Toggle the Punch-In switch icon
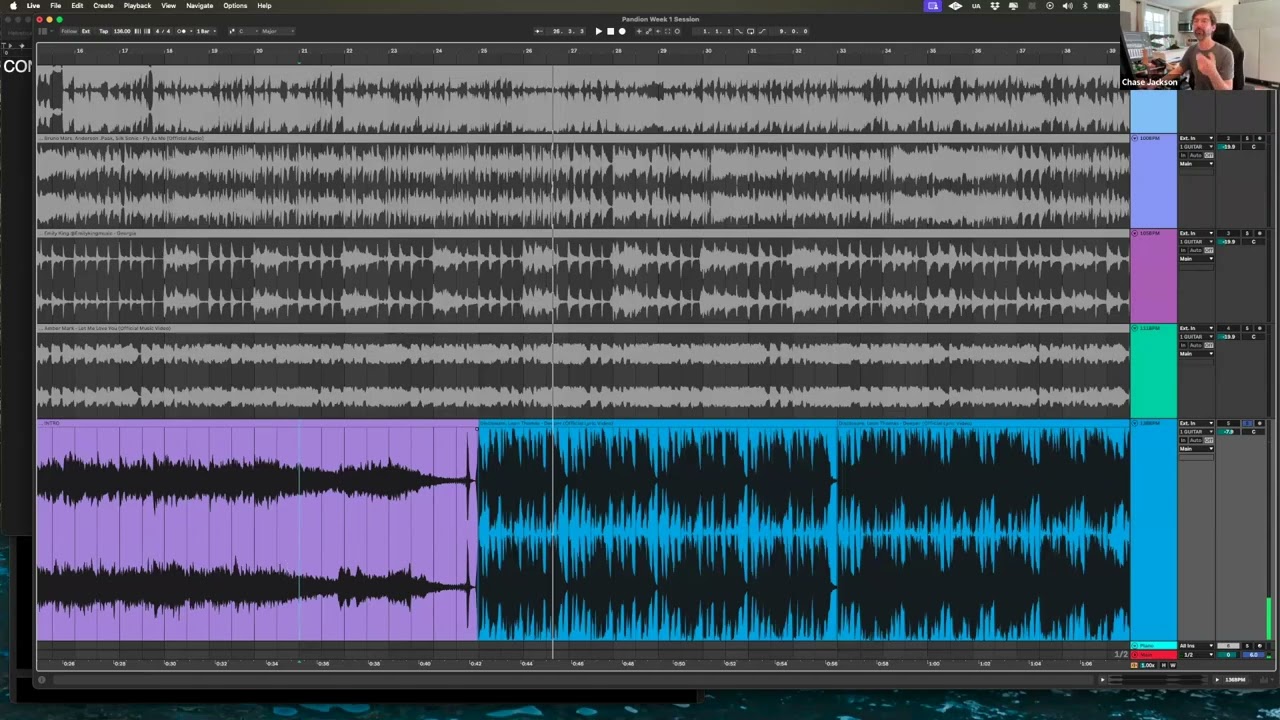This screenshot has width=1280, height=720. coord(739,31)
